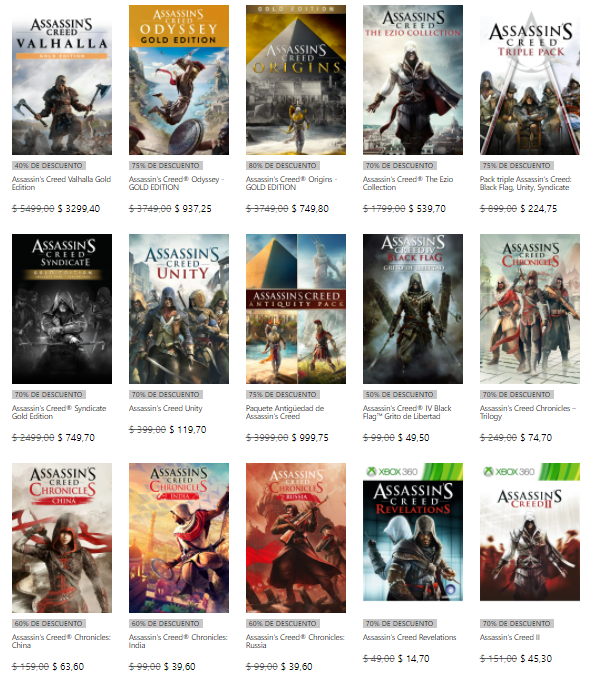
Task: Open the Syndicate Gold Edition cover
Action: click(62, 309)
